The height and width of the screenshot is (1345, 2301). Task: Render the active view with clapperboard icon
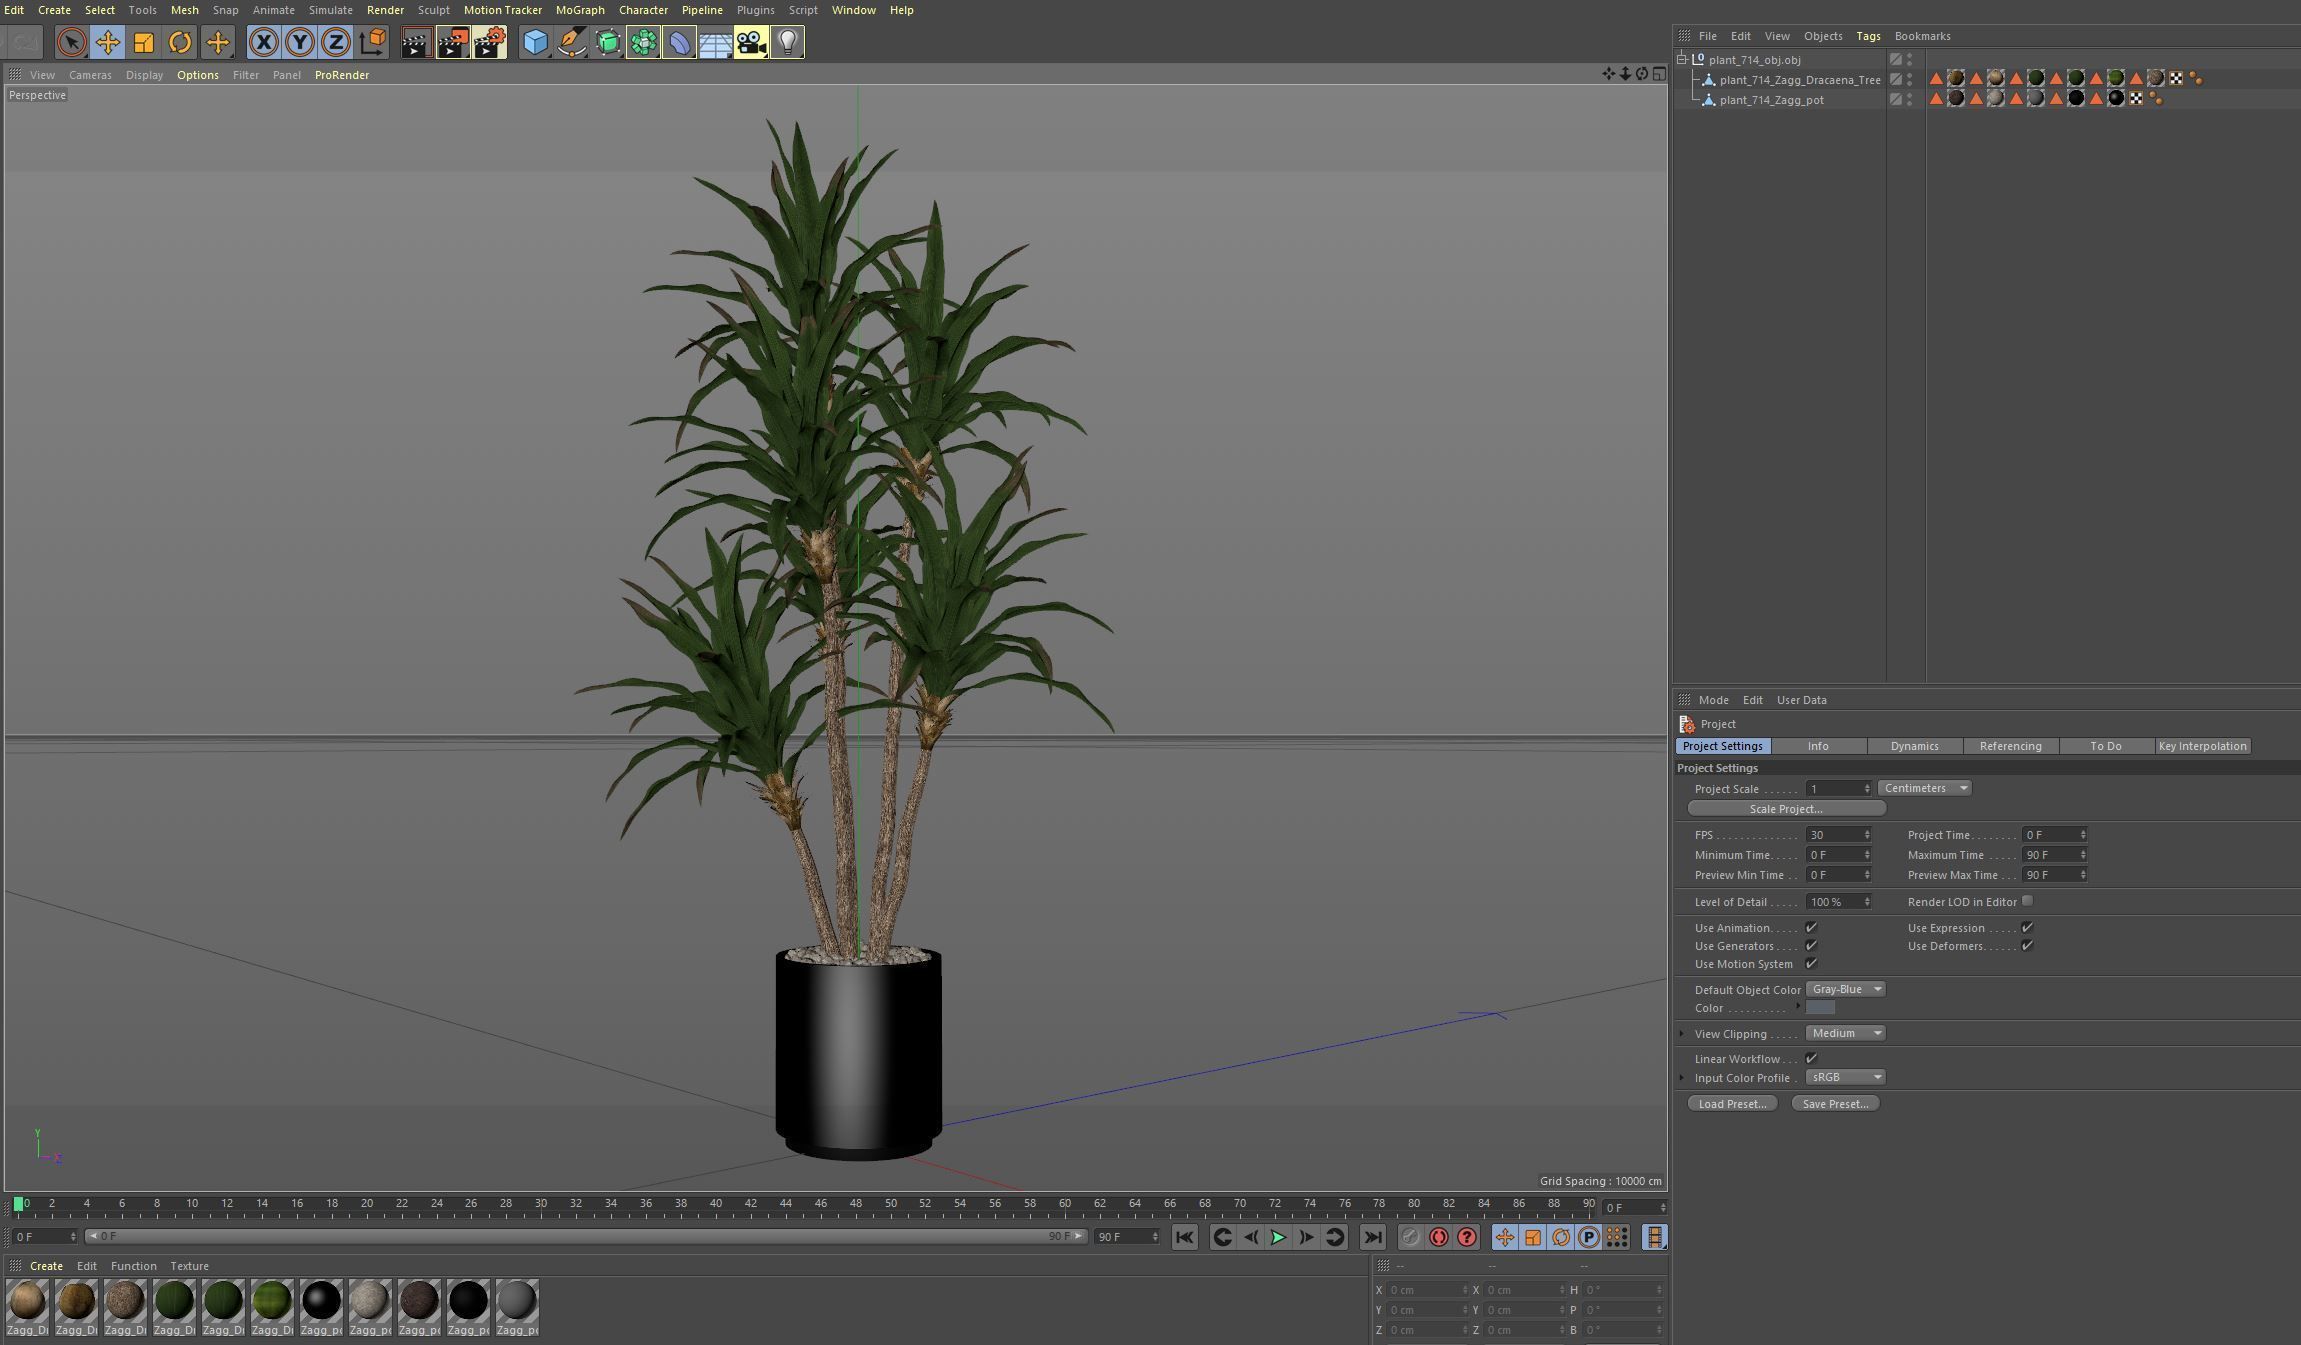tap(416, 42)
